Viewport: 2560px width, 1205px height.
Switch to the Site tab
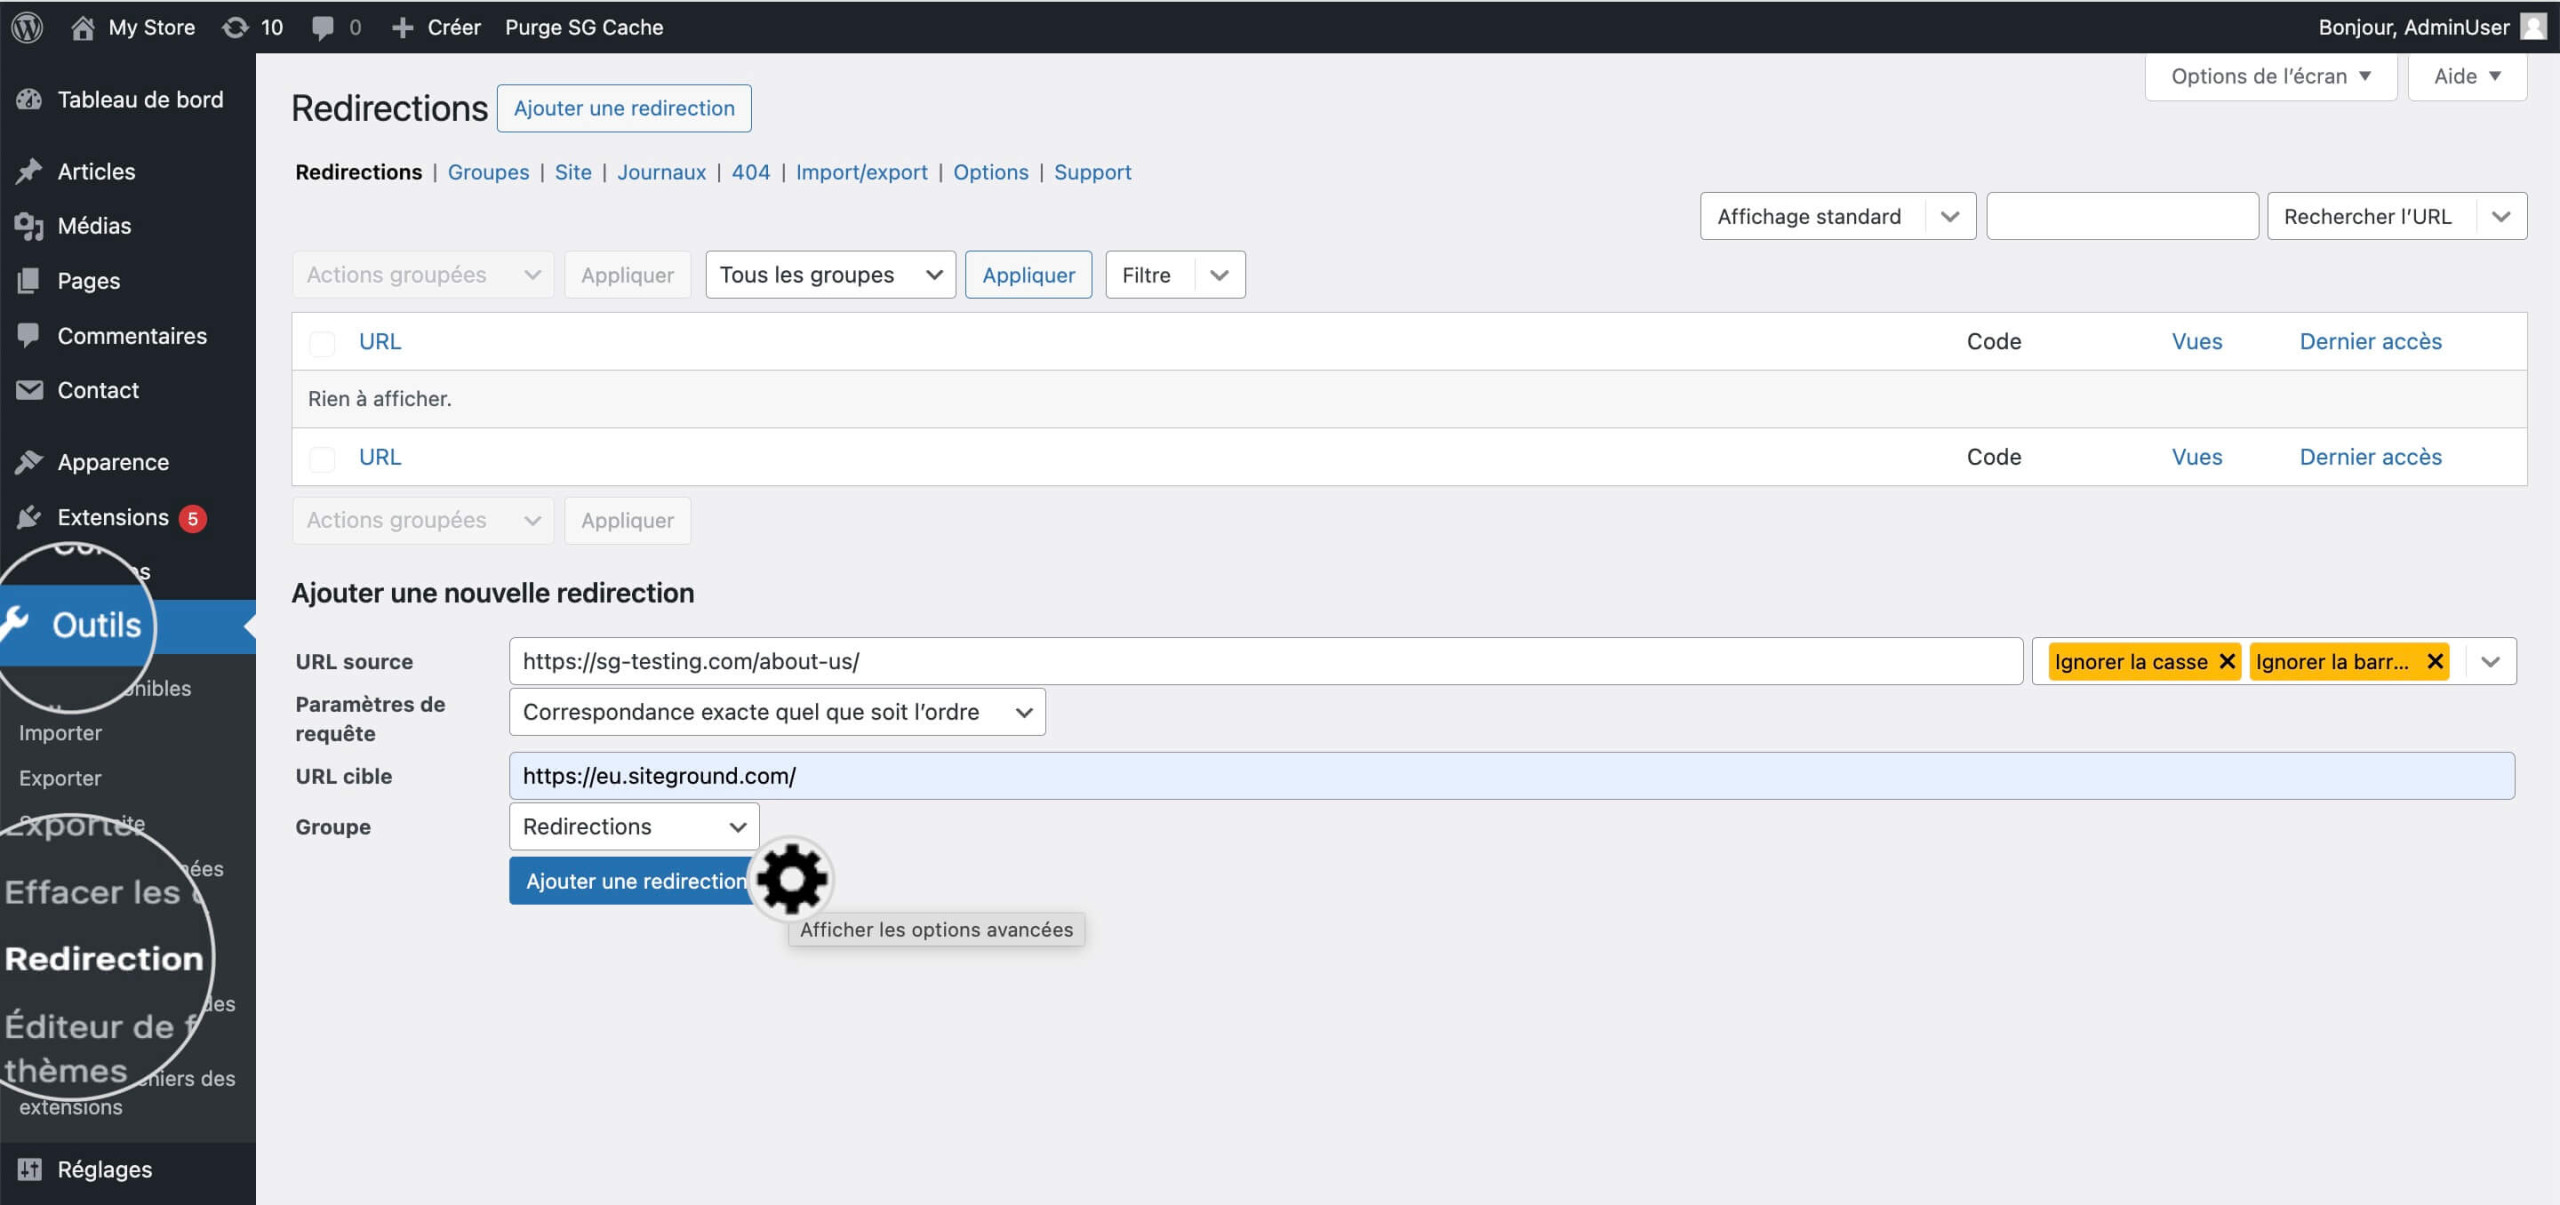(573, 172)
